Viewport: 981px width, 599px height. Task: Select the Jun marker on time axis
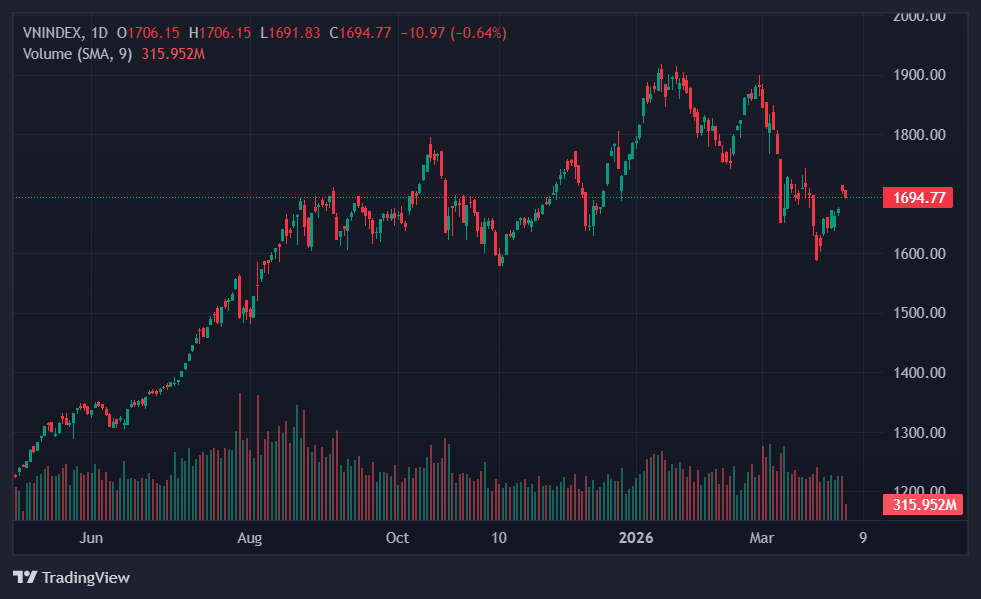click(91, 538)
